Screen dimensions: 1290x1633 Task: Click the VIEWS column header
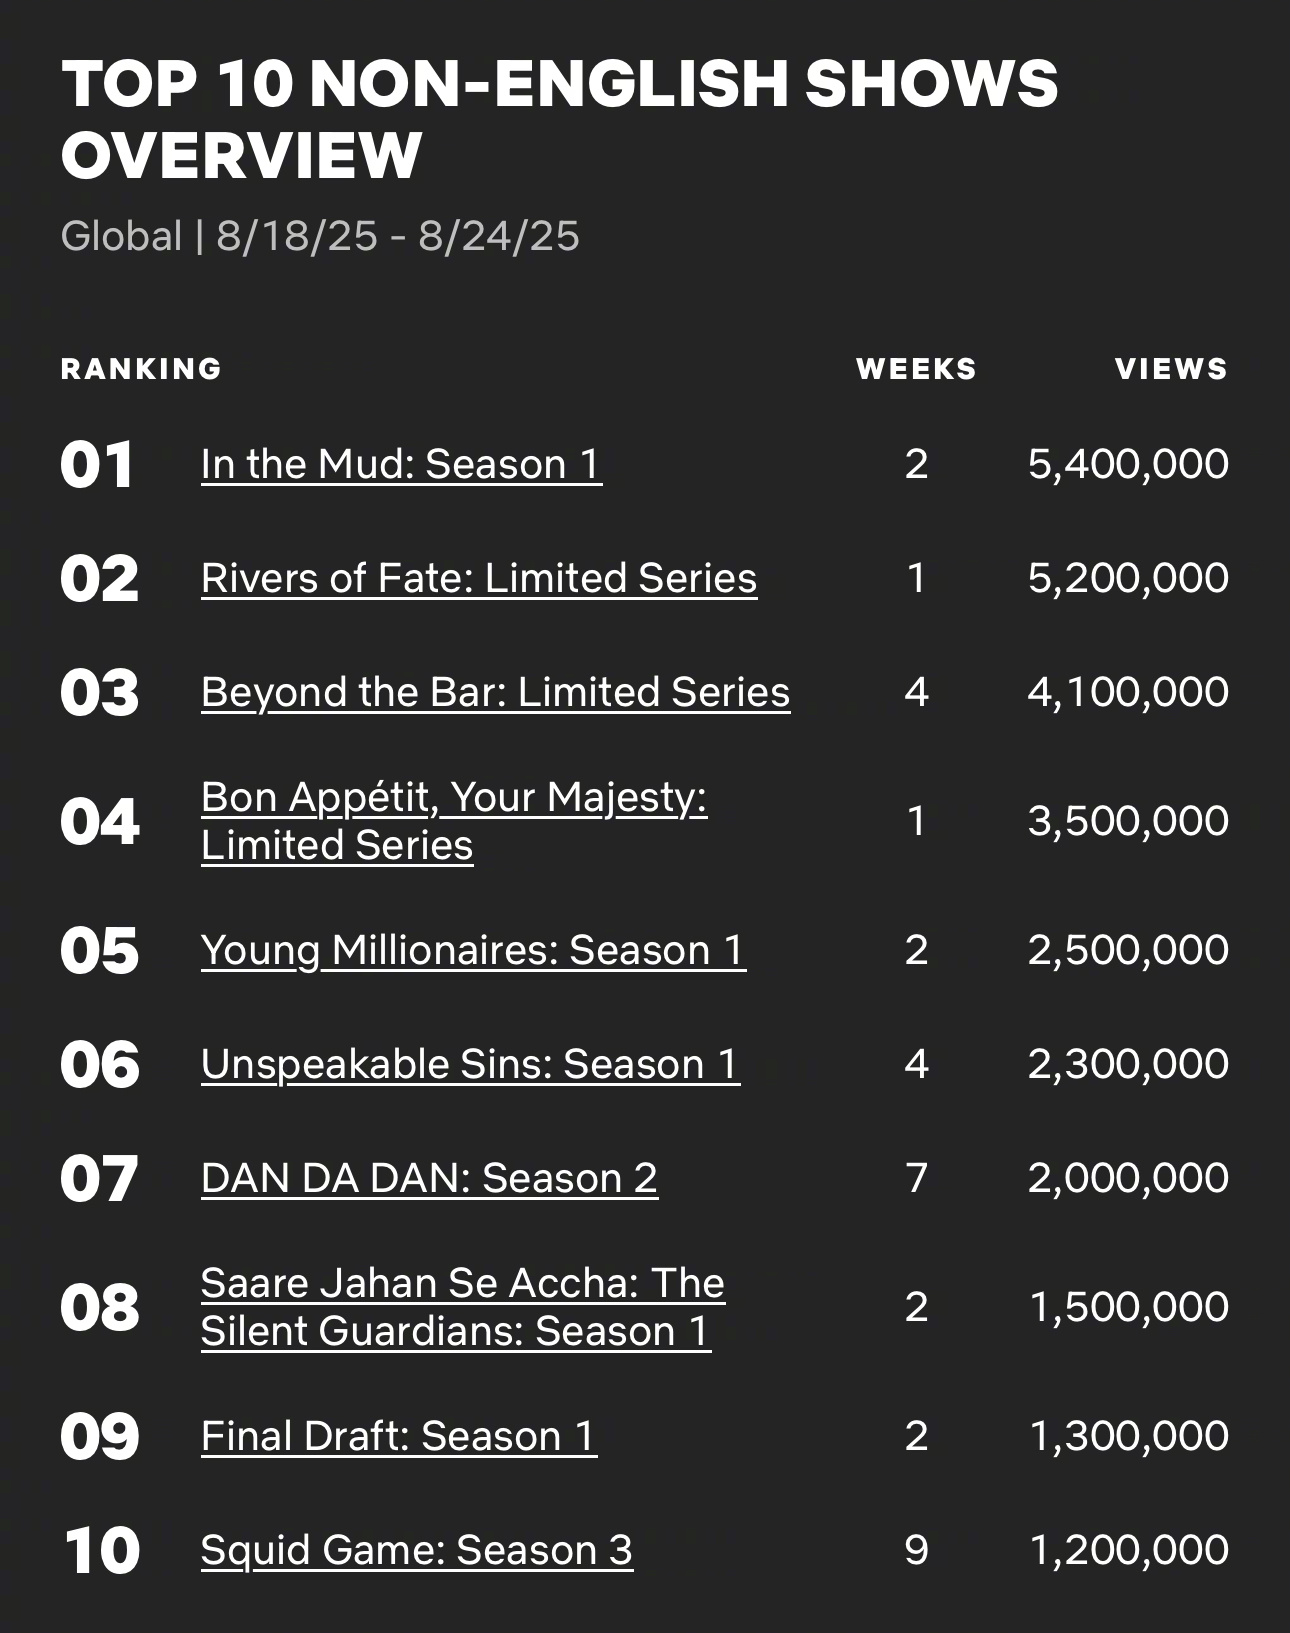click(1171, 369)
